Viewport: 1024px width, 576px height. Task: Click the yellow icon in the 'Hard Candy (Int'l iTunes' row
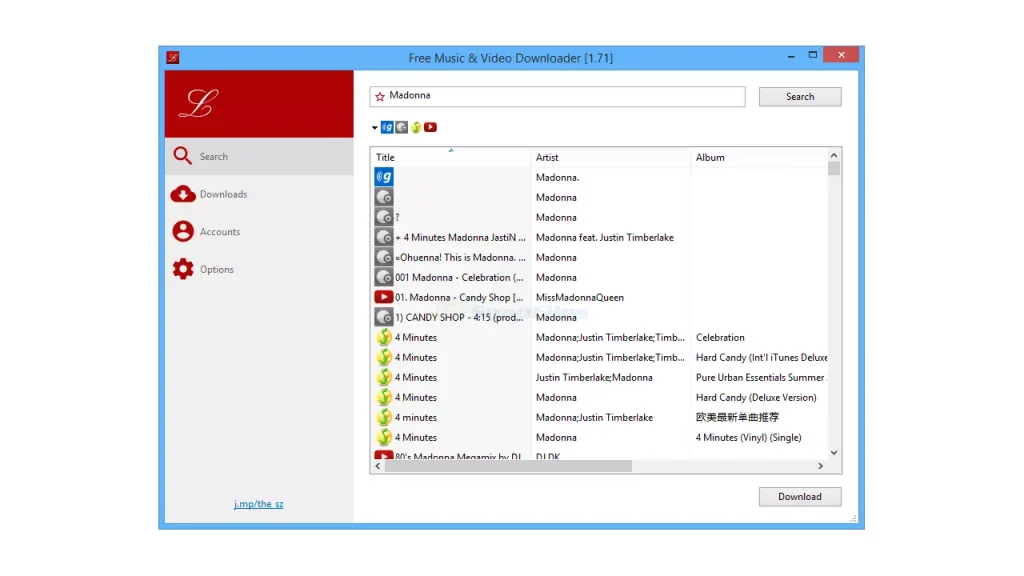point(384,357)
